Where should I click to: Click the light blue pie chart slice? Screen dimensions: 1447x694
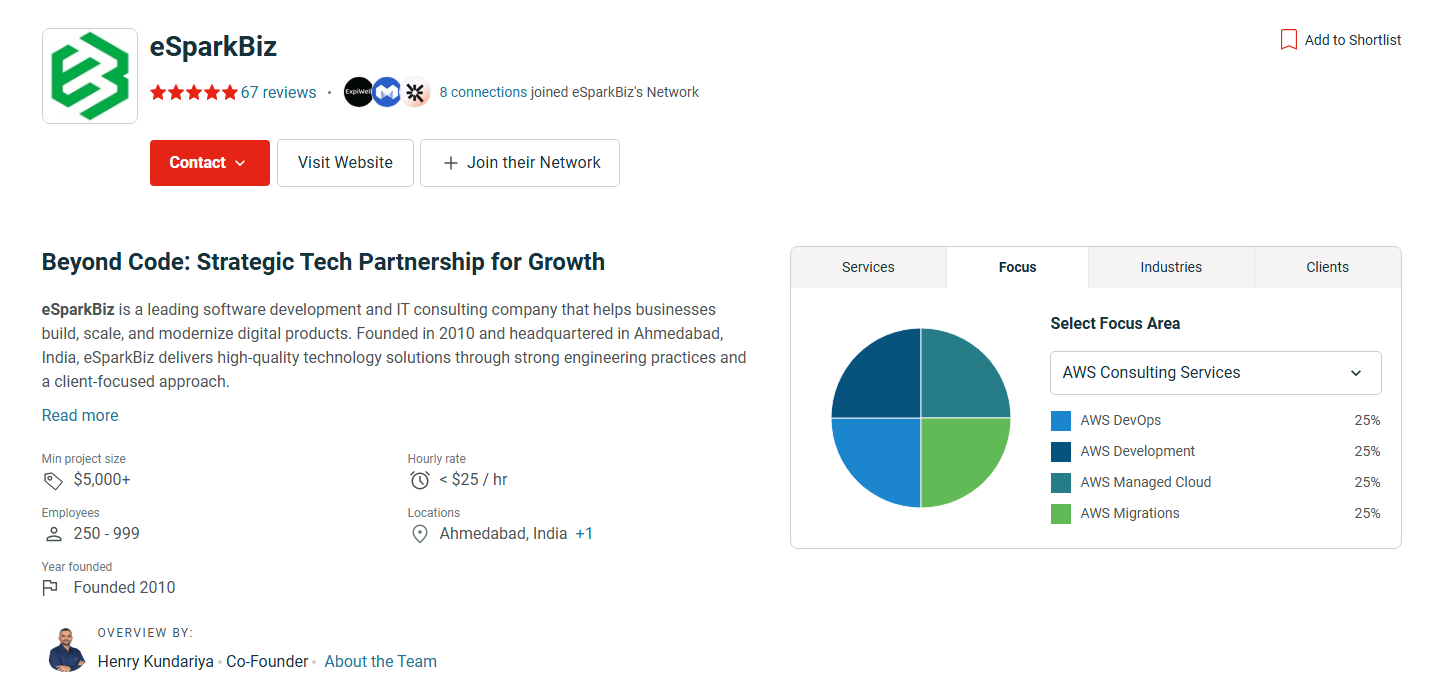(x=884, y=455)
